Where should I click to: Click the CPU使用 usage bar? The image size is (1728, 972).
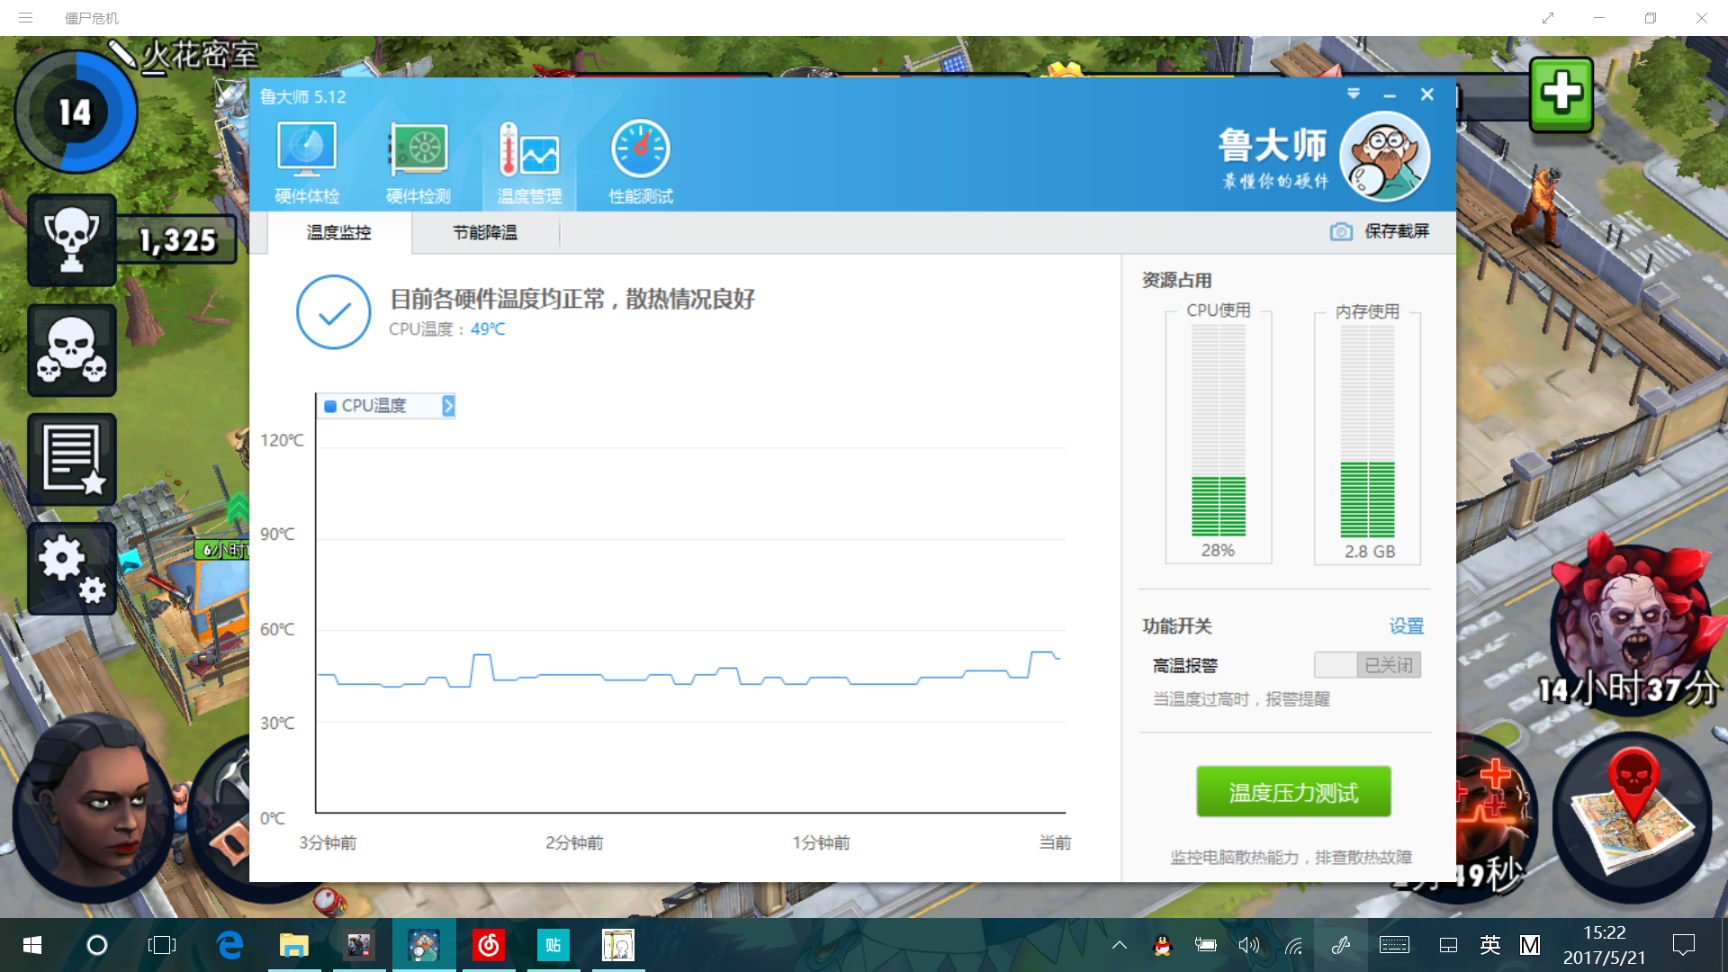click(1218, 431)
